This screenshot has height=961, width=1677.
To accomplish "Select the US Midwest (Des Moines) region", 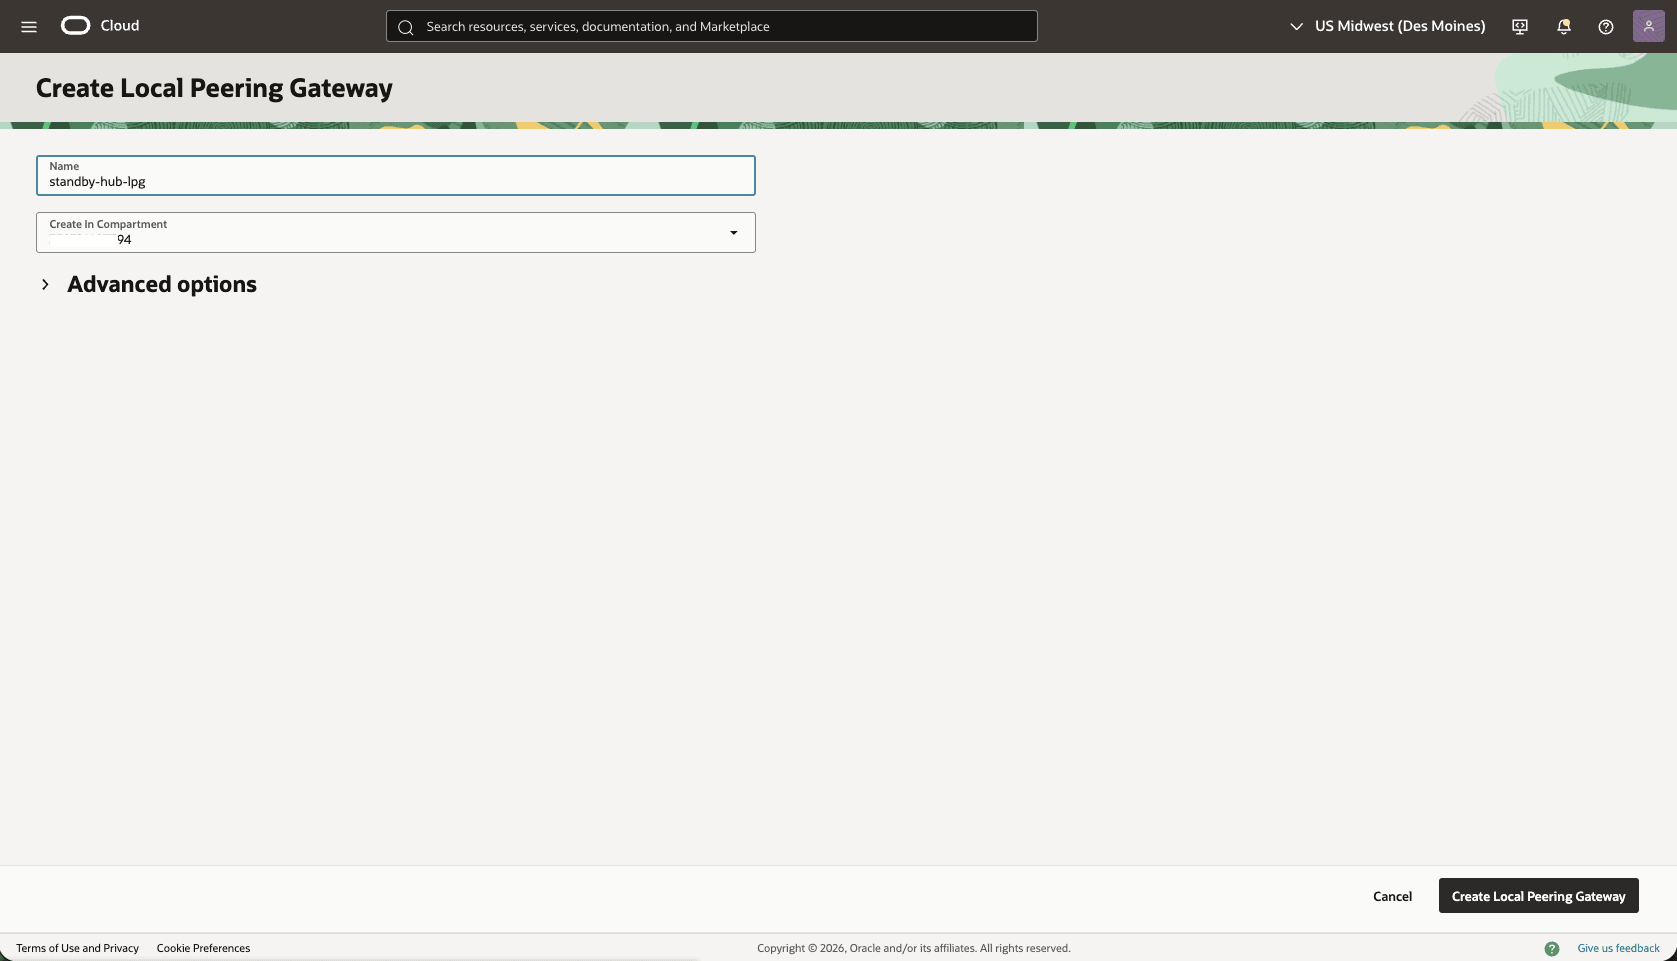I will pos(1399,26).
